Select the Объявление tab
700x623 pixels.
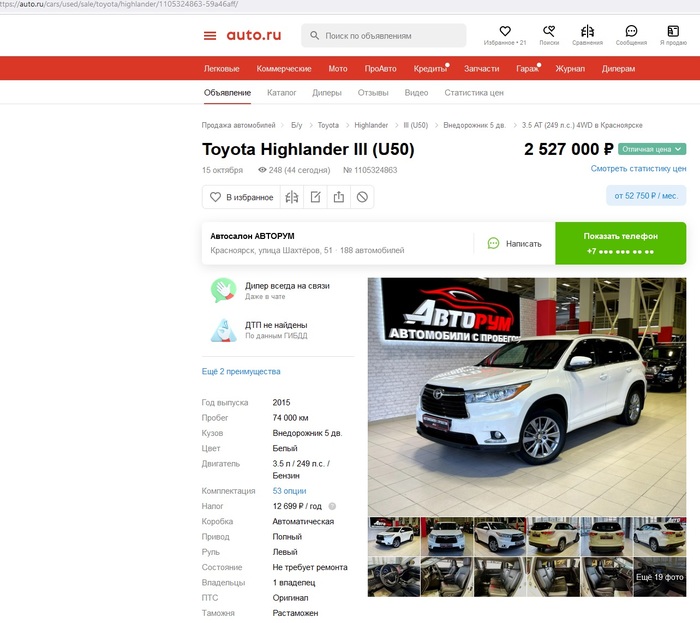(227, 93)
